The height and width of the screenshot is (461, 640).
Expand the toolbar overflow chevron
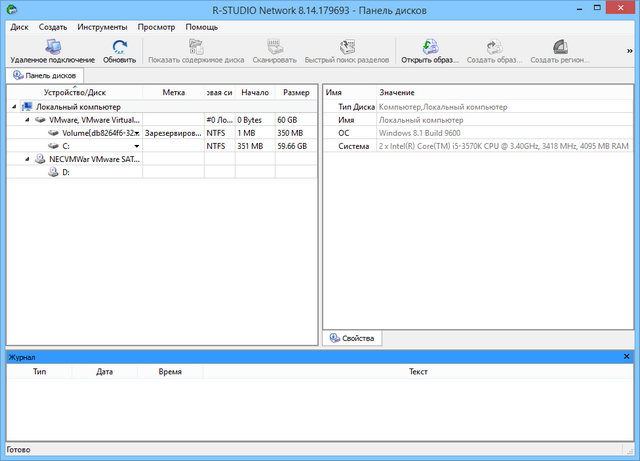point(627,47)
